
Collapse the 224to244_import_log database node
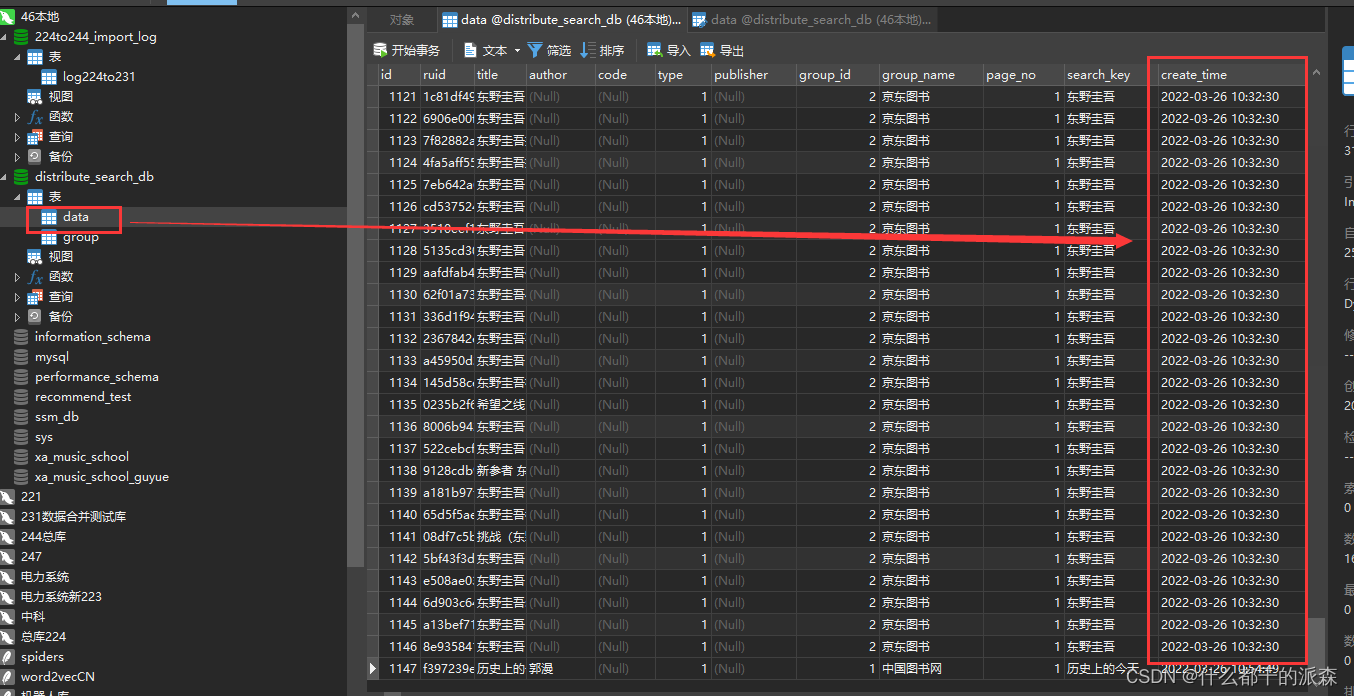click(5, 36)
